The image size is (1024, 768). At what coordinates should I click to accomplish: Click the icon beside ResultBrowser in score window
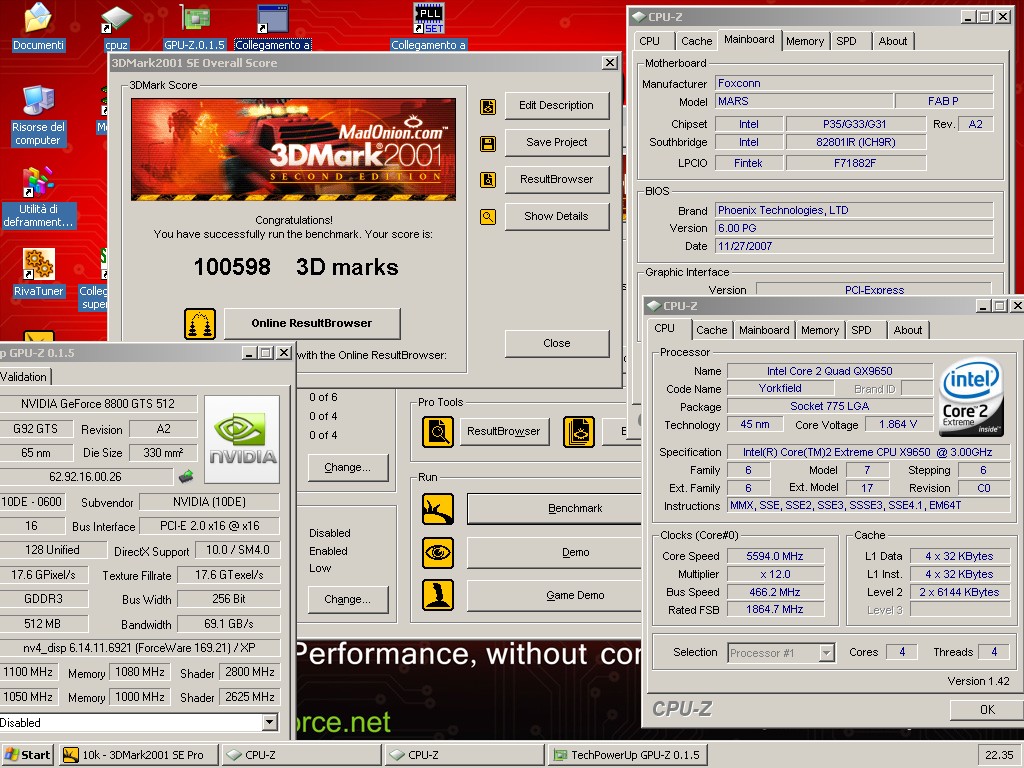pyautogui.click(x=488, y=180)
